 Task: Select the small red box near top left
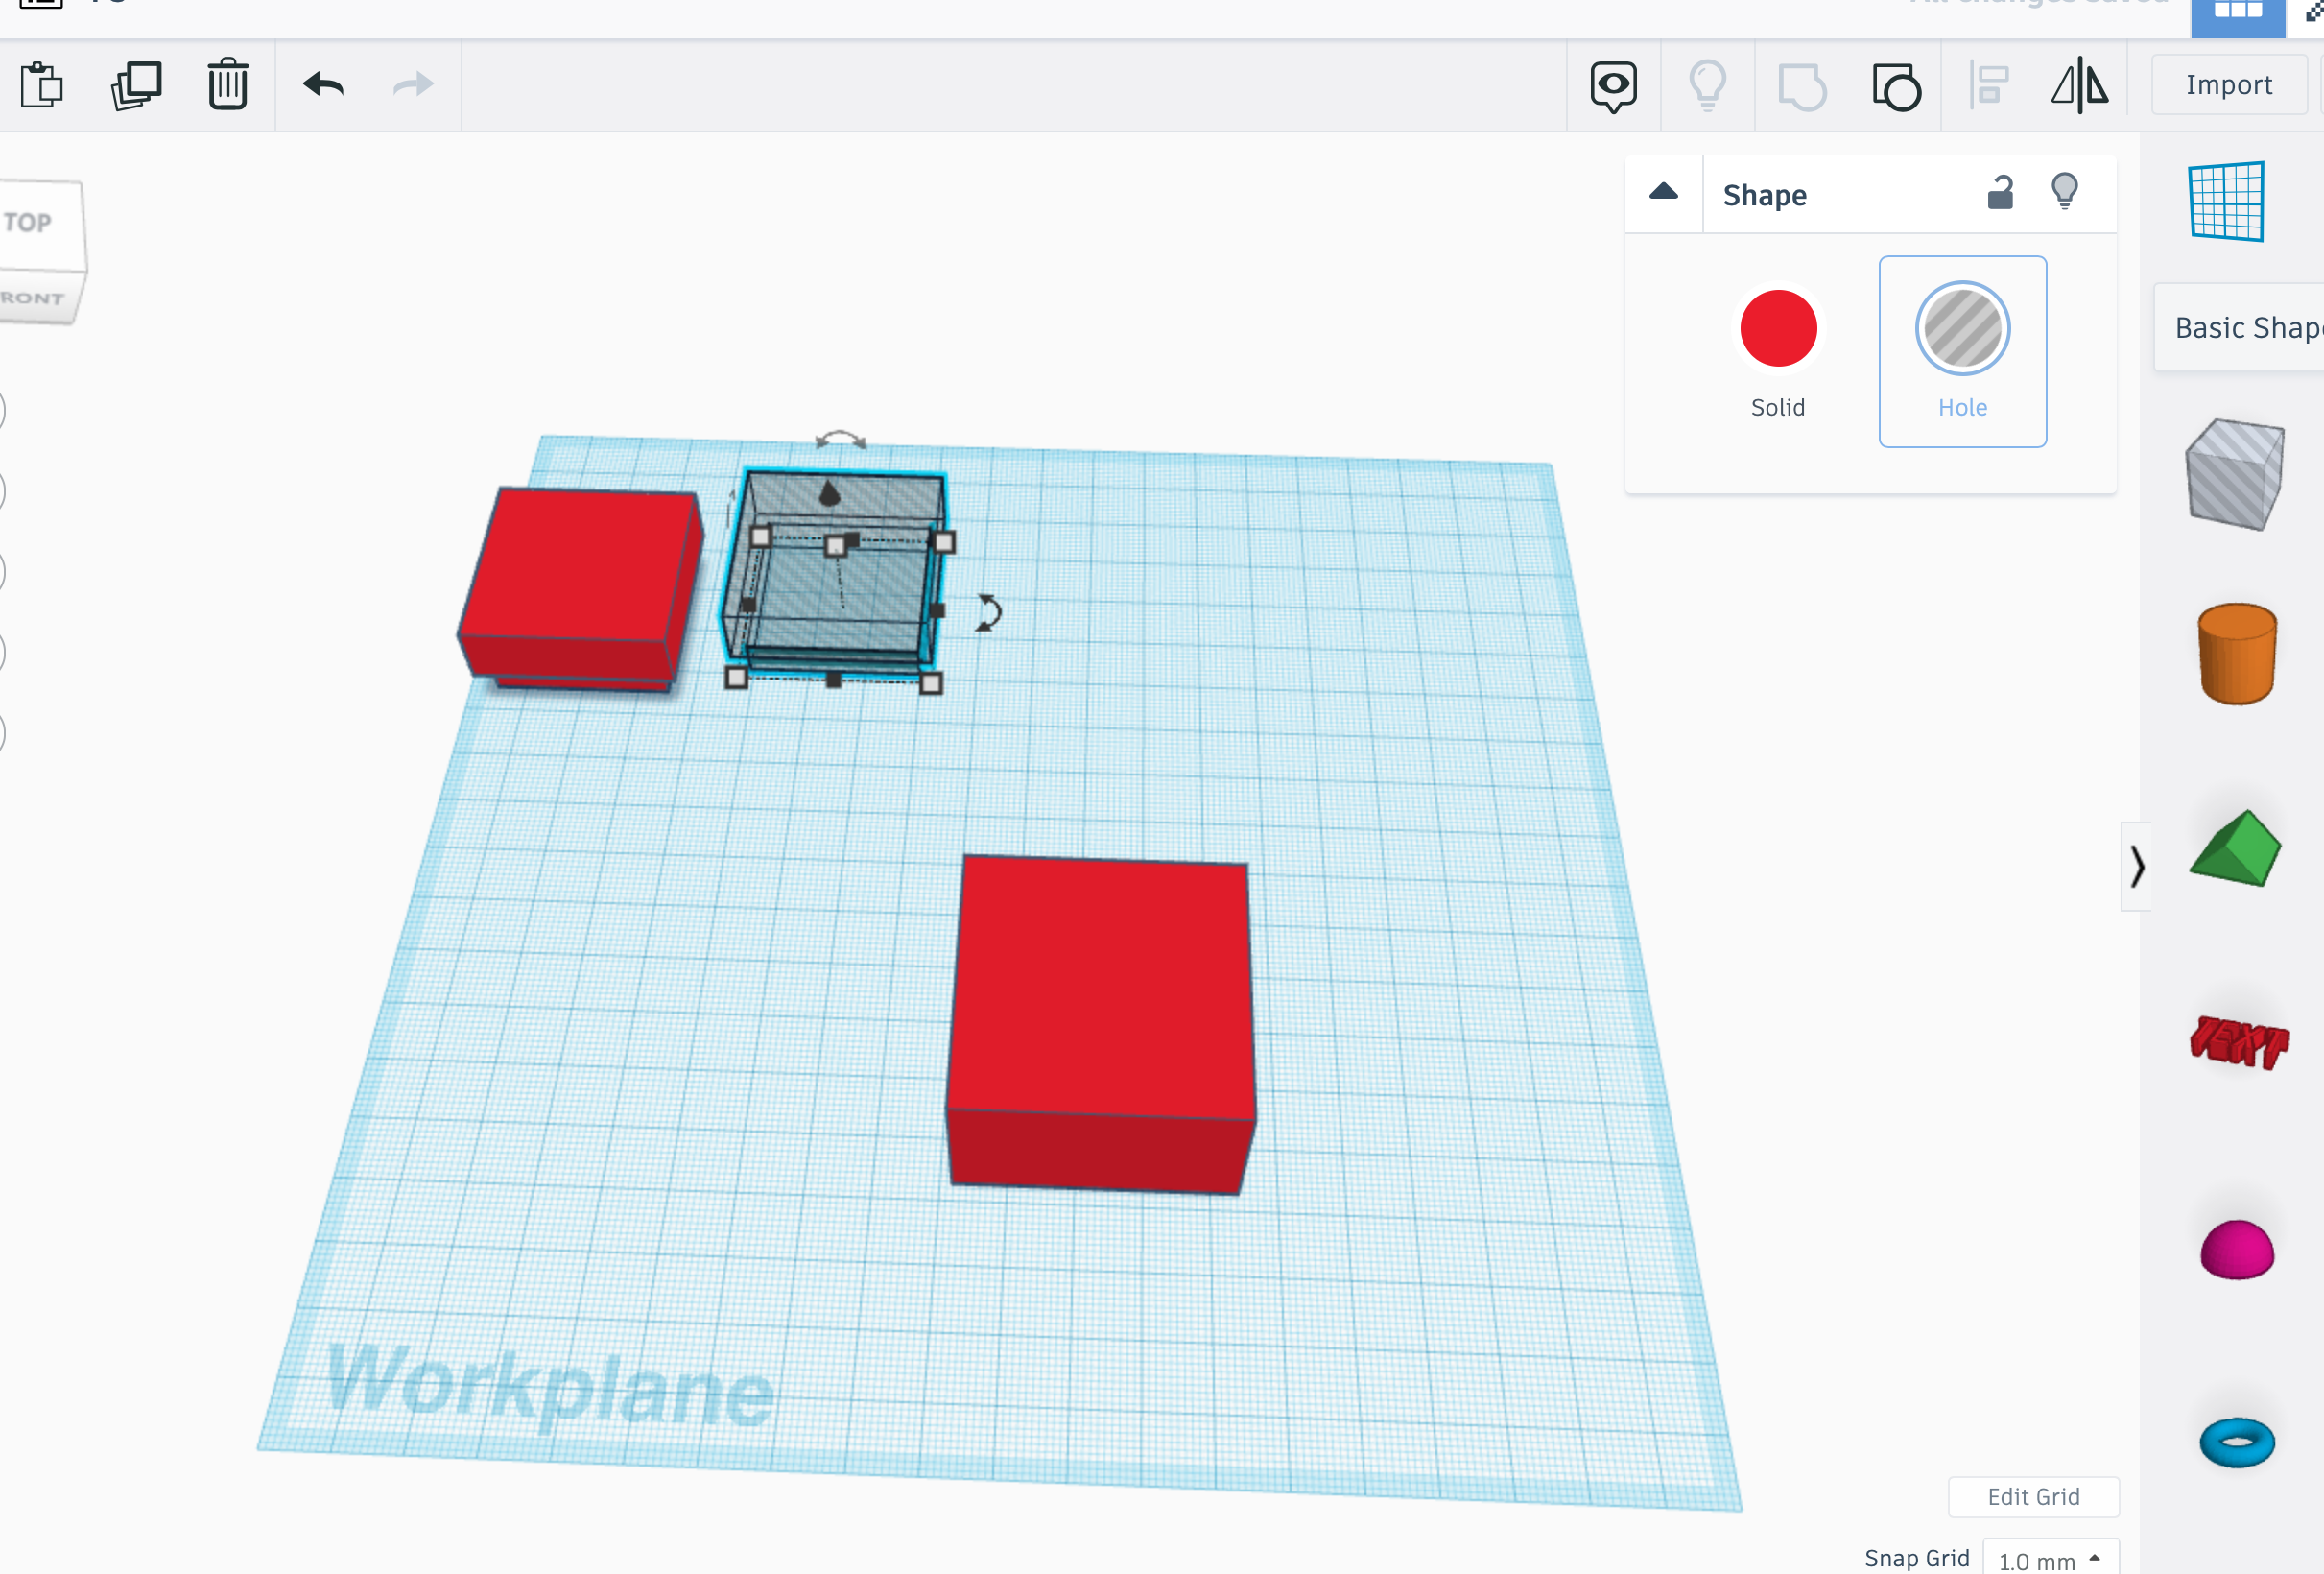(580, 588)
